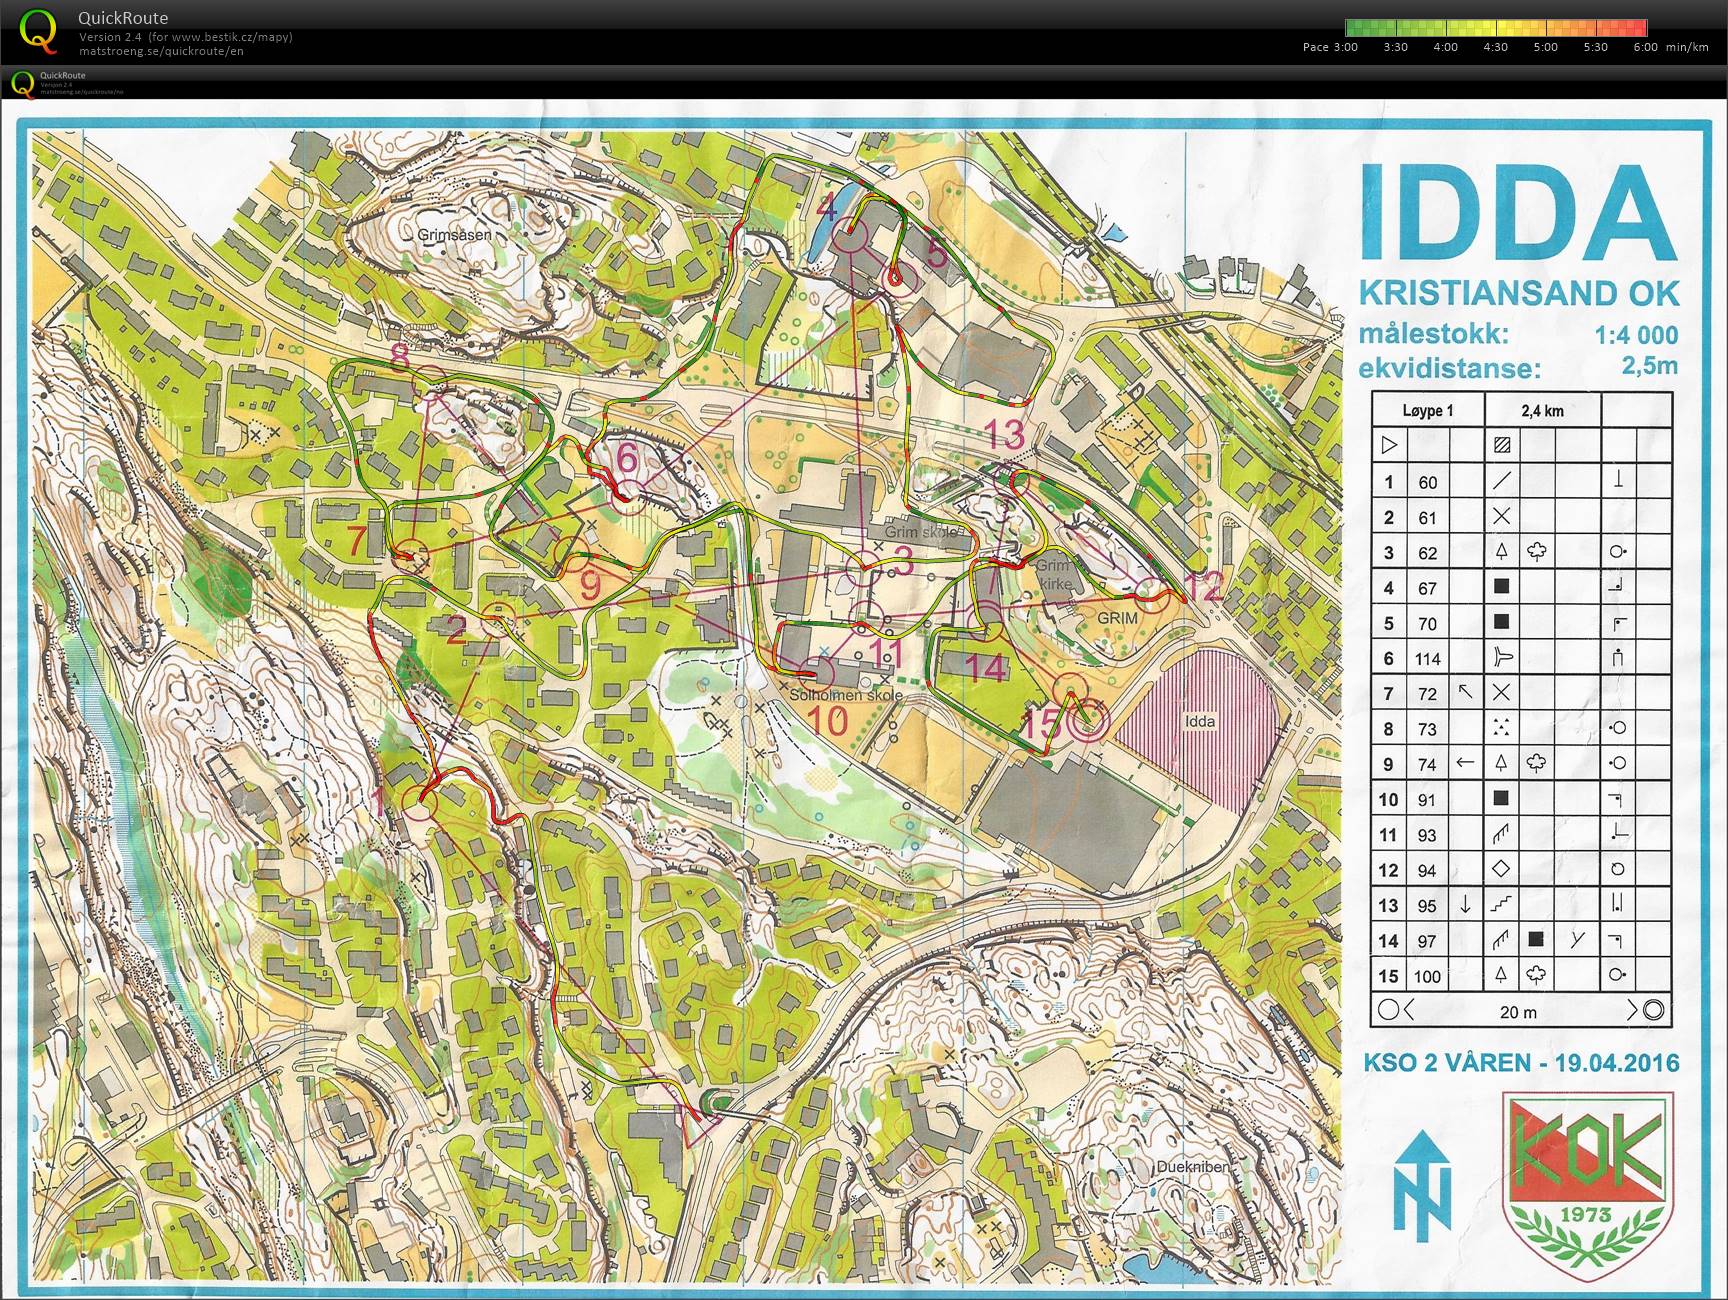Click the large QuickRoute logo in the top header

(x=39, y=30)
